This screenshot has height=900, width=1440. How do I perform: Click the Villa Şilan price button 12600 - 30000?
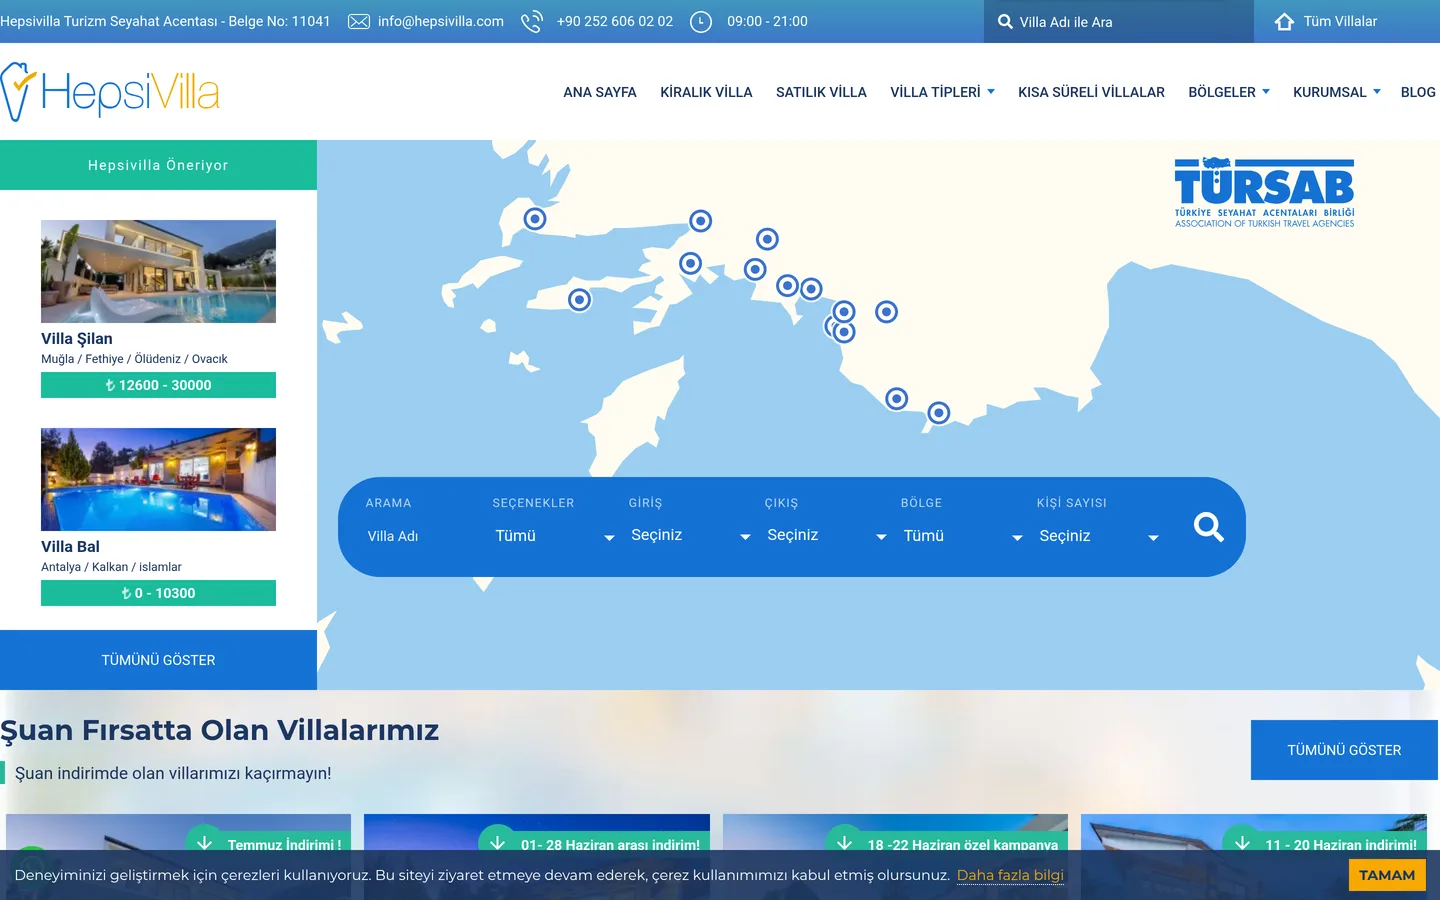pyautogui.click(x=158, y=385)
